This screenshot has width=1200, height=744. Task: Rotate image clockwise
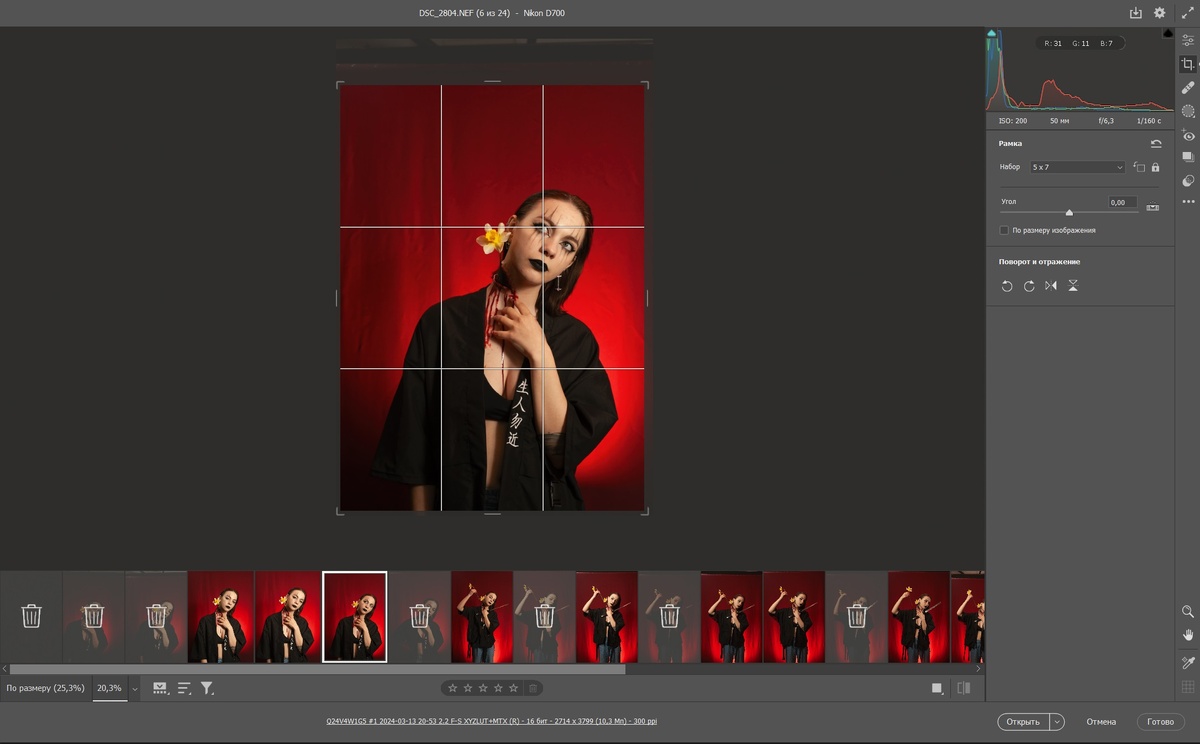tap(1029, 286)
